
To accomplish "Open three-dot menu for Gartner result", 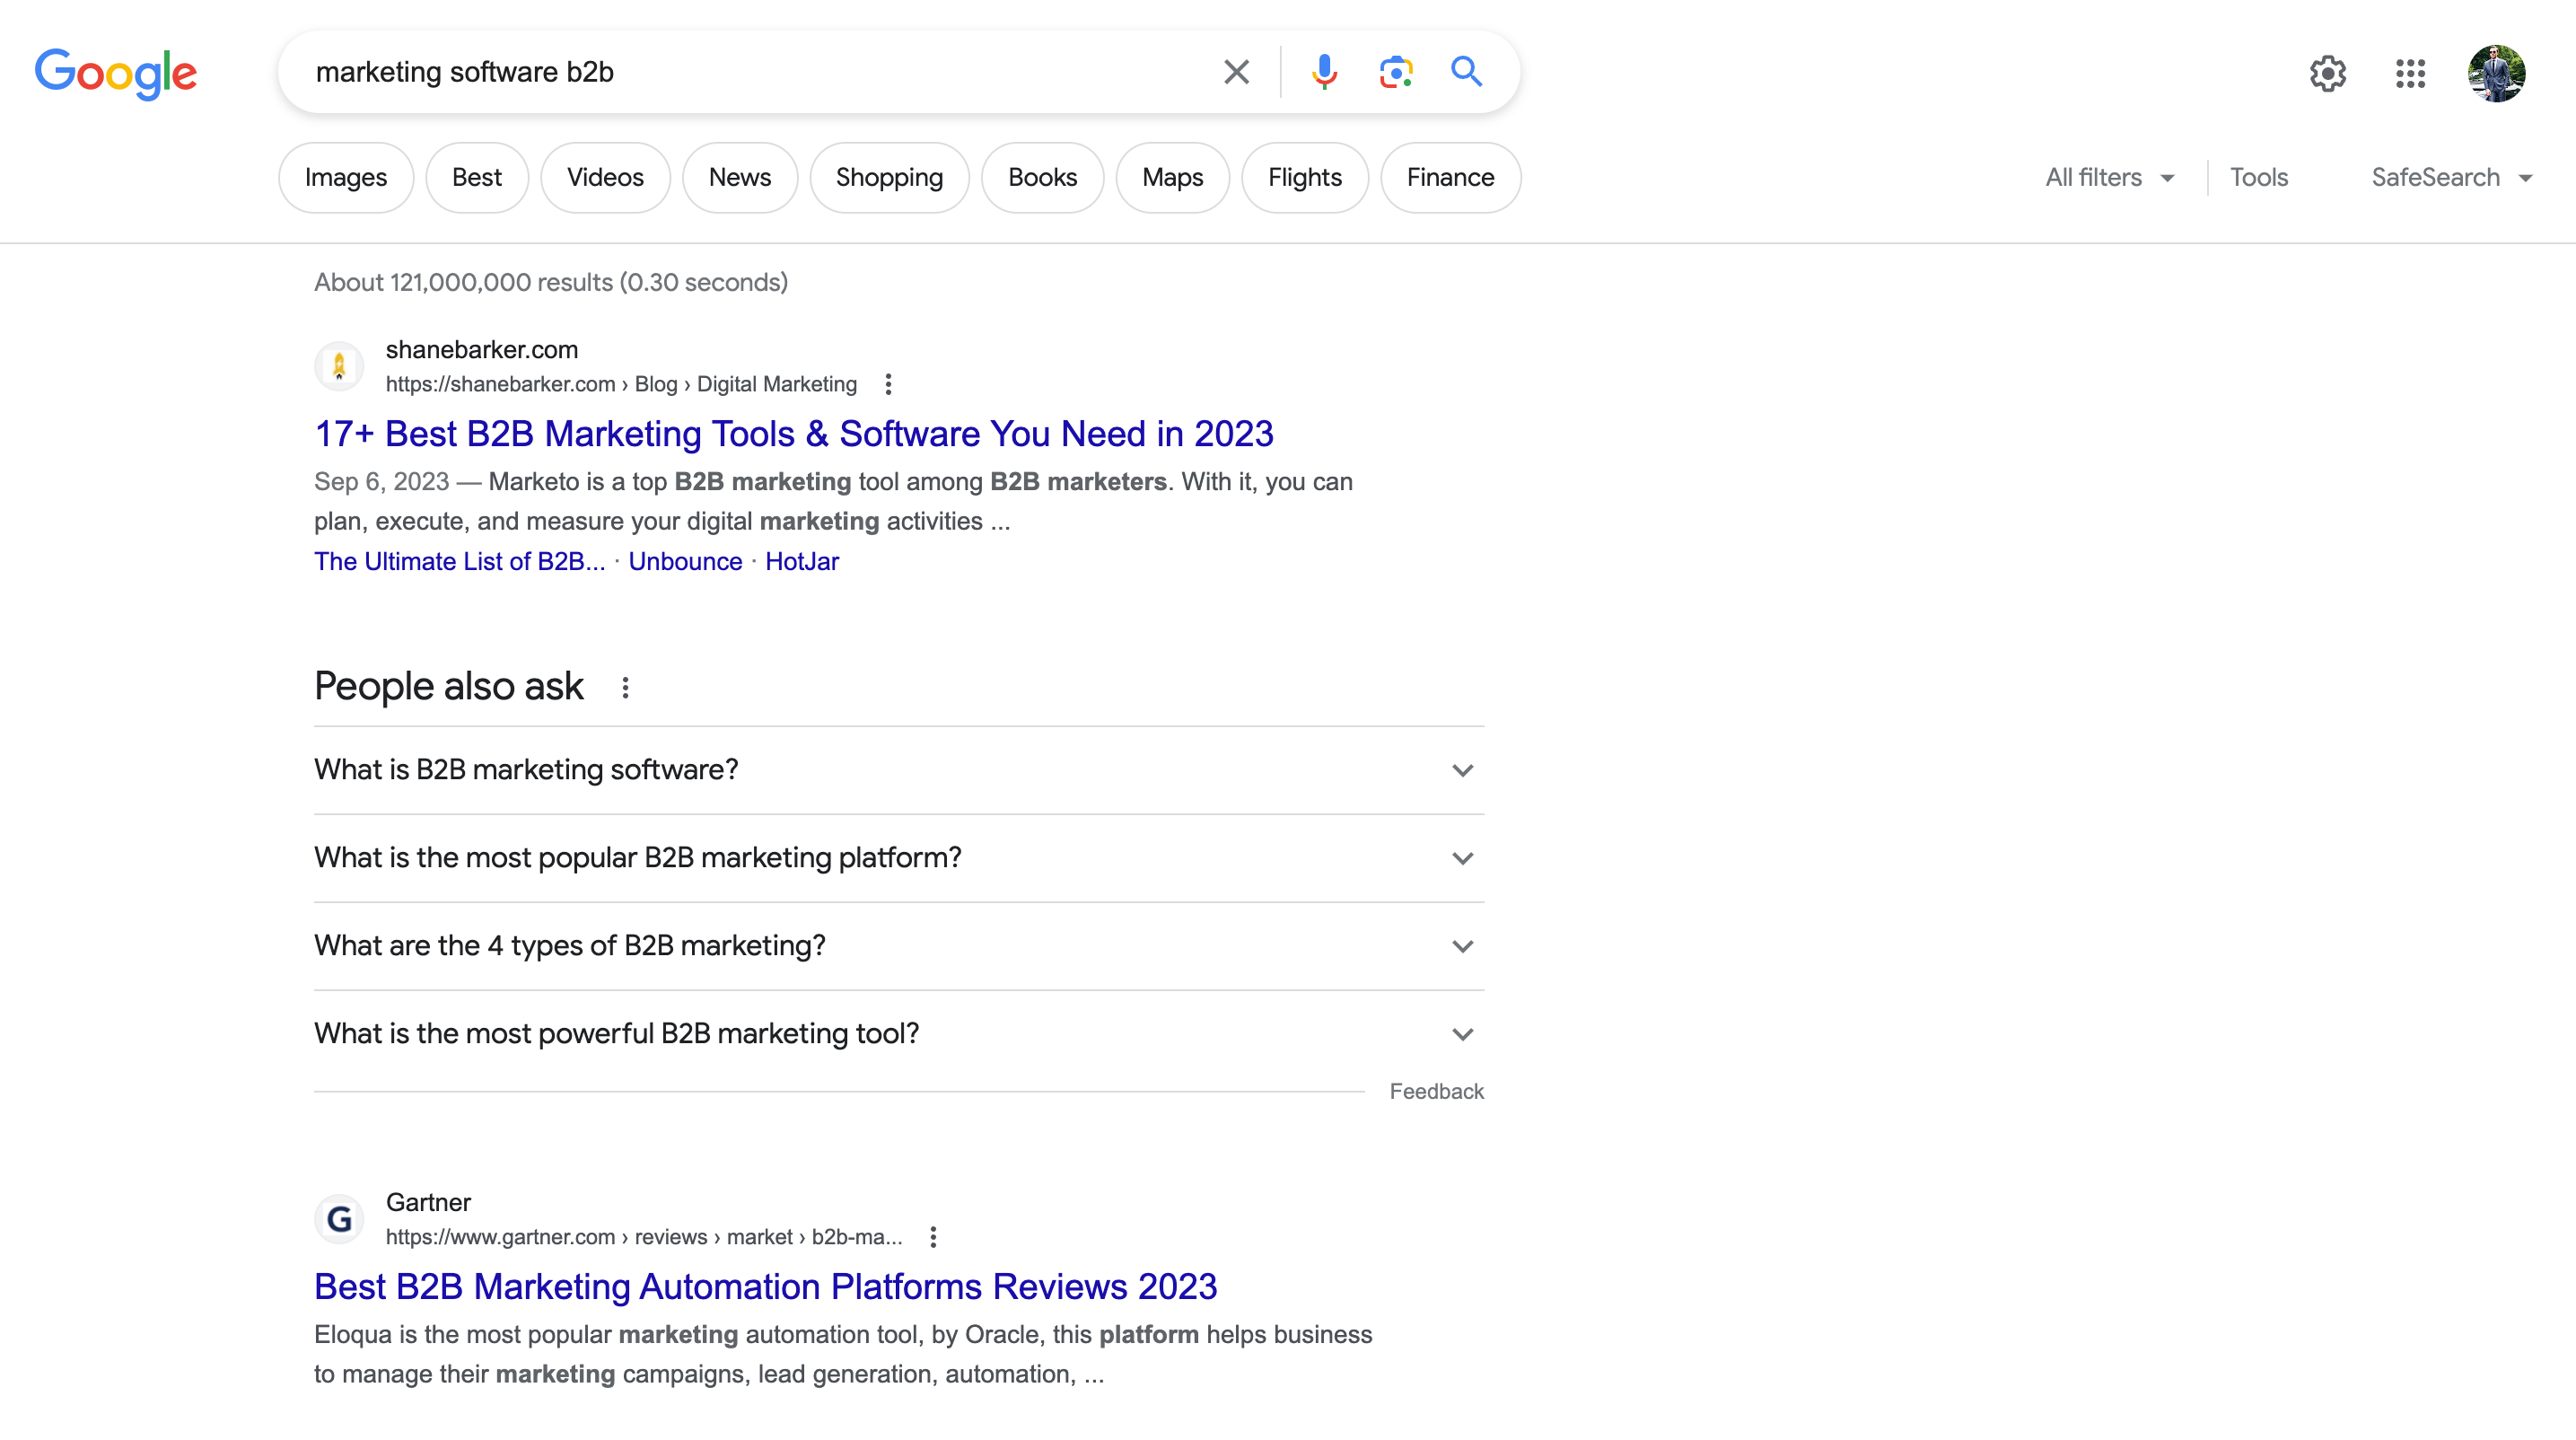I will [x=933, y=1237].
